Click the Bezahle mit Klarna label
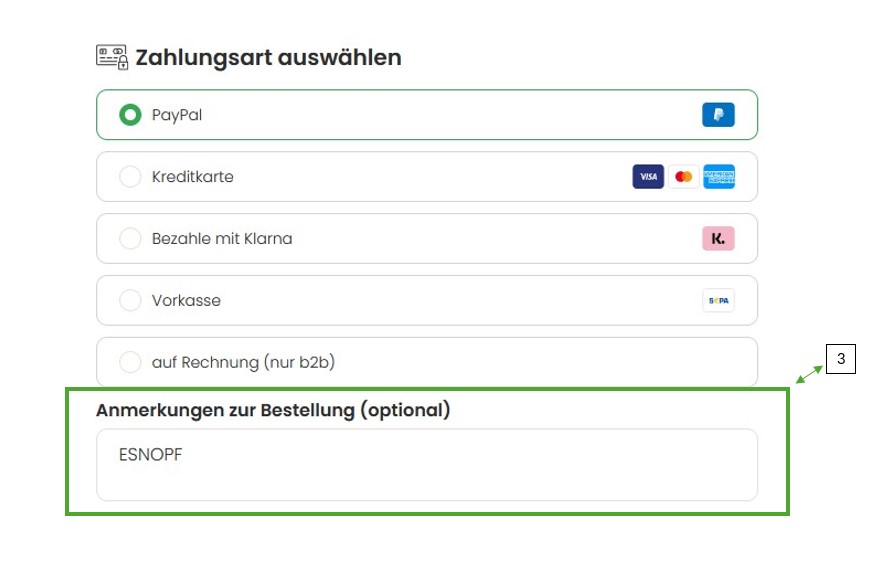 (x=222, y=239)
